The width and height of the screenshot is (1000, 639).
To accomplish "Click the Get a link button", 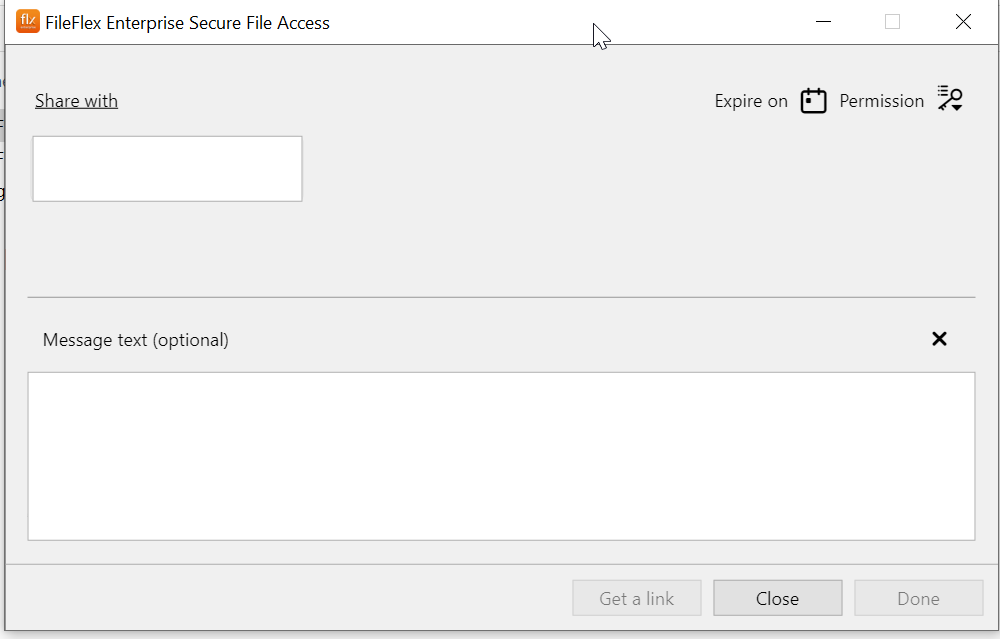I will pyautogui.click(x=636, y=598).
